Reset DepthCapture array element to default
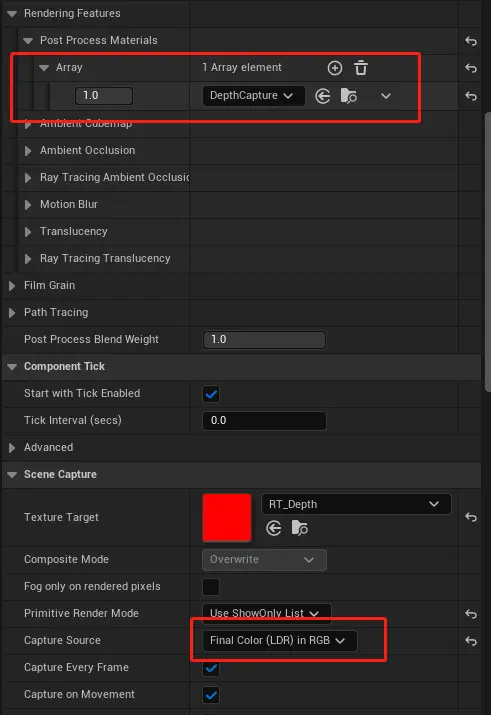Screen dimensions: 491x715 pos(471,96)
